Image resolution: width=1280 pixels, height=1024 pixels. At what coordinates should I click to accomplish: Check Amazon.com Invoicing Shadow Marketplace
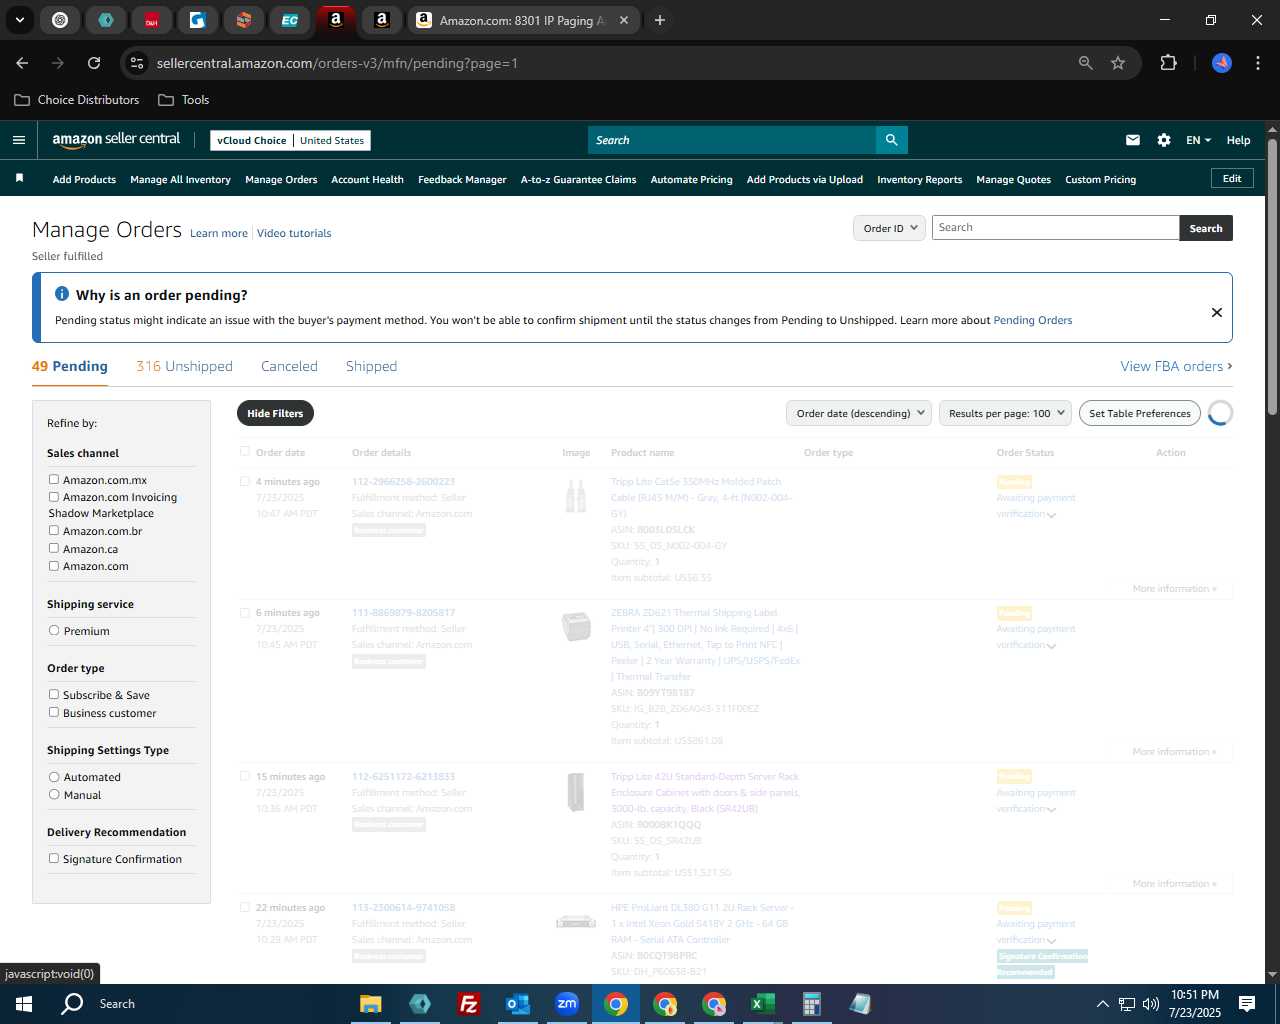pyautogui.click(x=54, y=496)
